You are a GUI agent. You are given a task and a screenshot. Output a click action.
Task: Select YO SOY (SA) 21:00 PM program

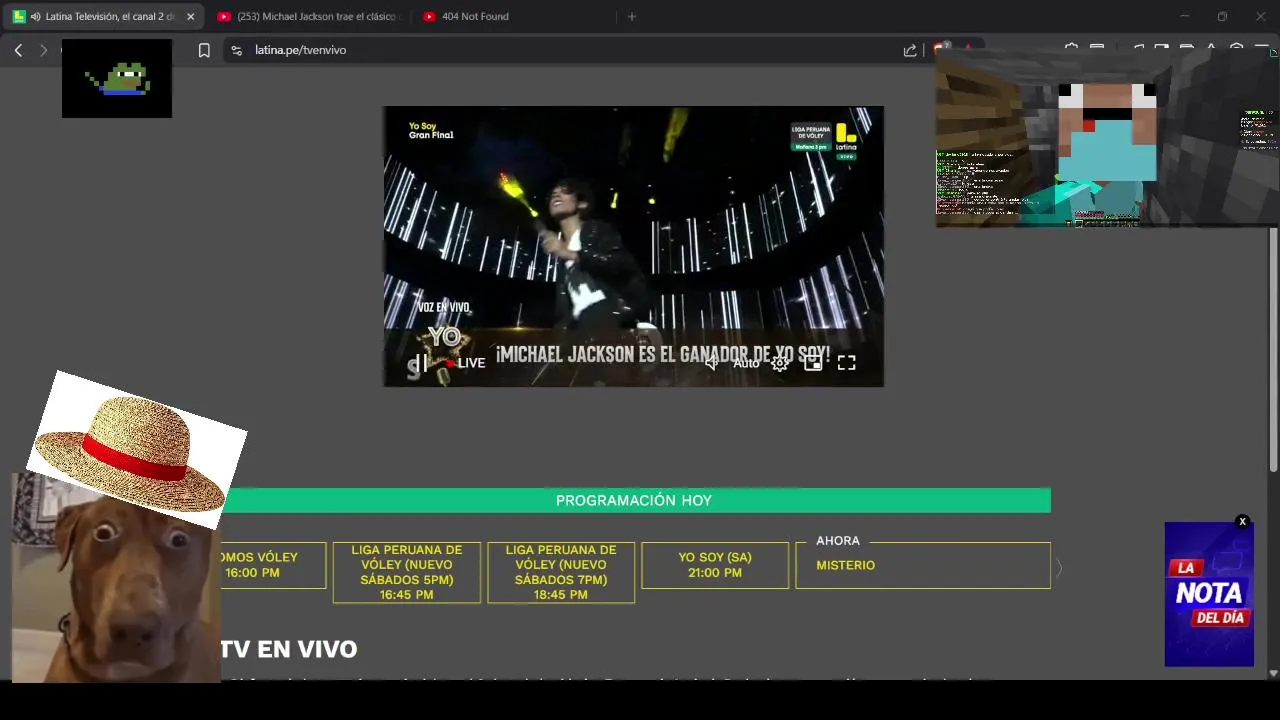[714, 565]
